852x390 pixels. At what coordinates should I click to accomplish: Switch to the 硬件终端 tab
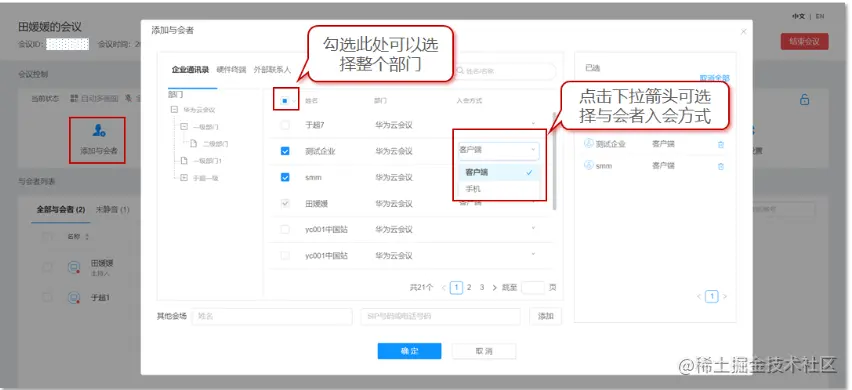[x=231, y=70]
